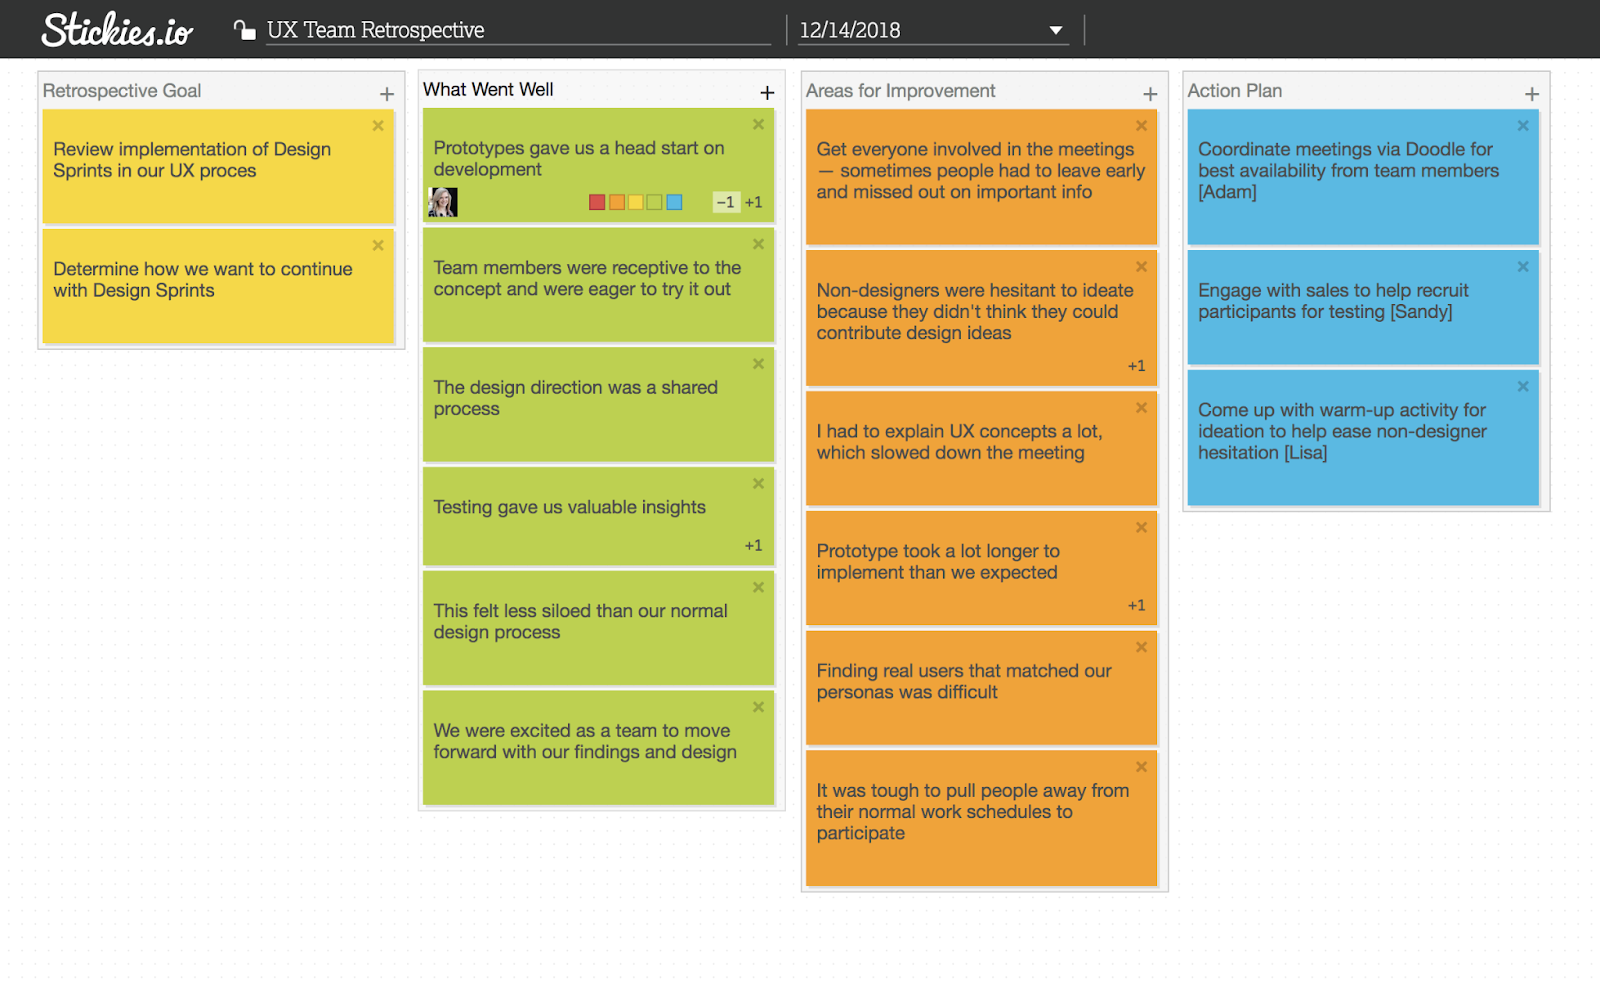
Task: Select the yellow color swatch on Prototypes sticky
Action: [636, 201]
